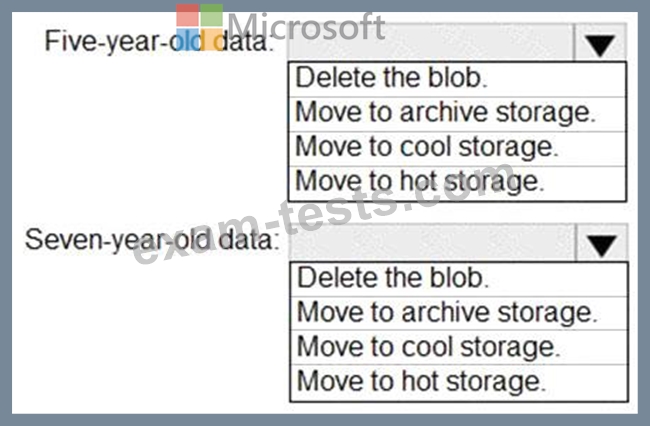The height and width of the screenshot is (426, 650).
Task: Click the green square of Microsoft logo
Action: pos(211,17)
